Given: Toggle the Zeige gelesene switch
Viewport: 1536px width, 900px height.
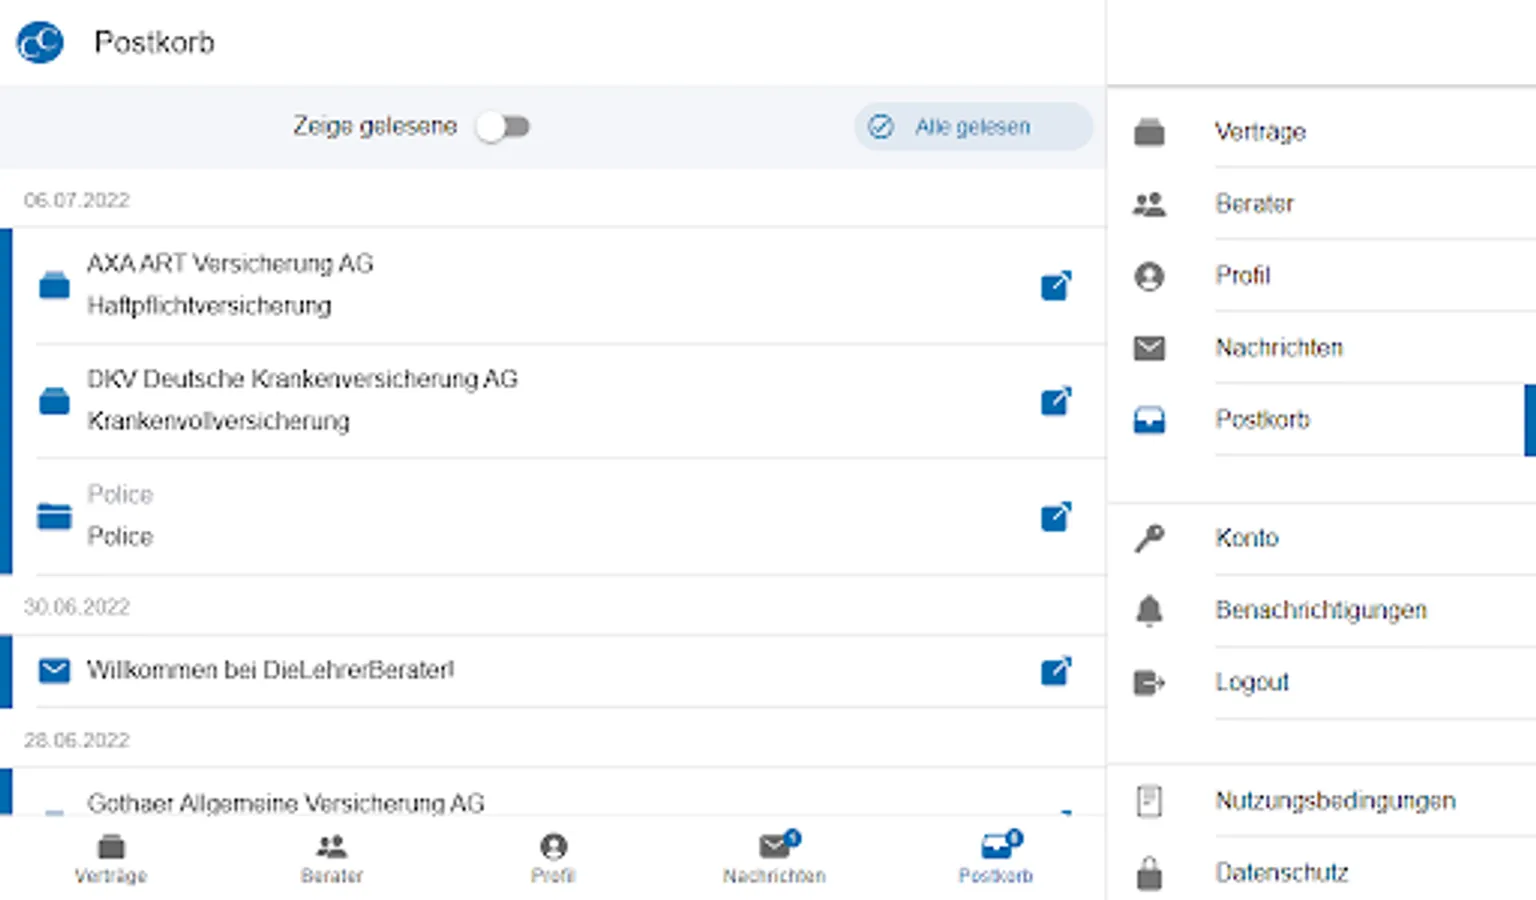Looking at the screenshot, I should tap(503, 127).
